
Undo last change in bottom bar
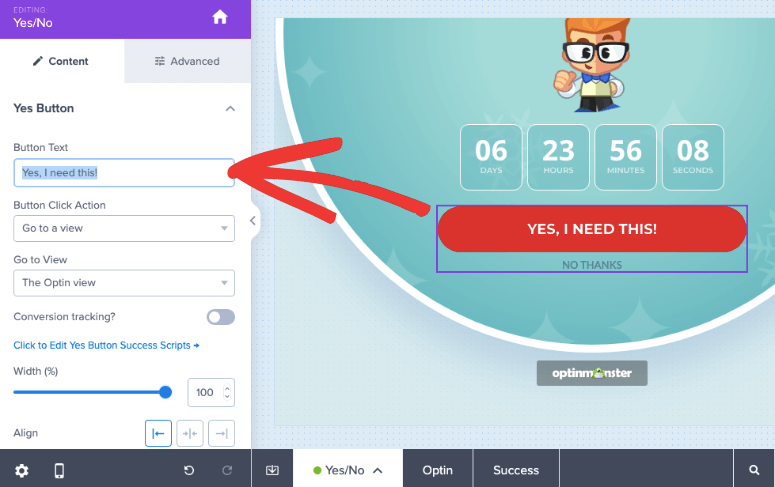[189, 470]
